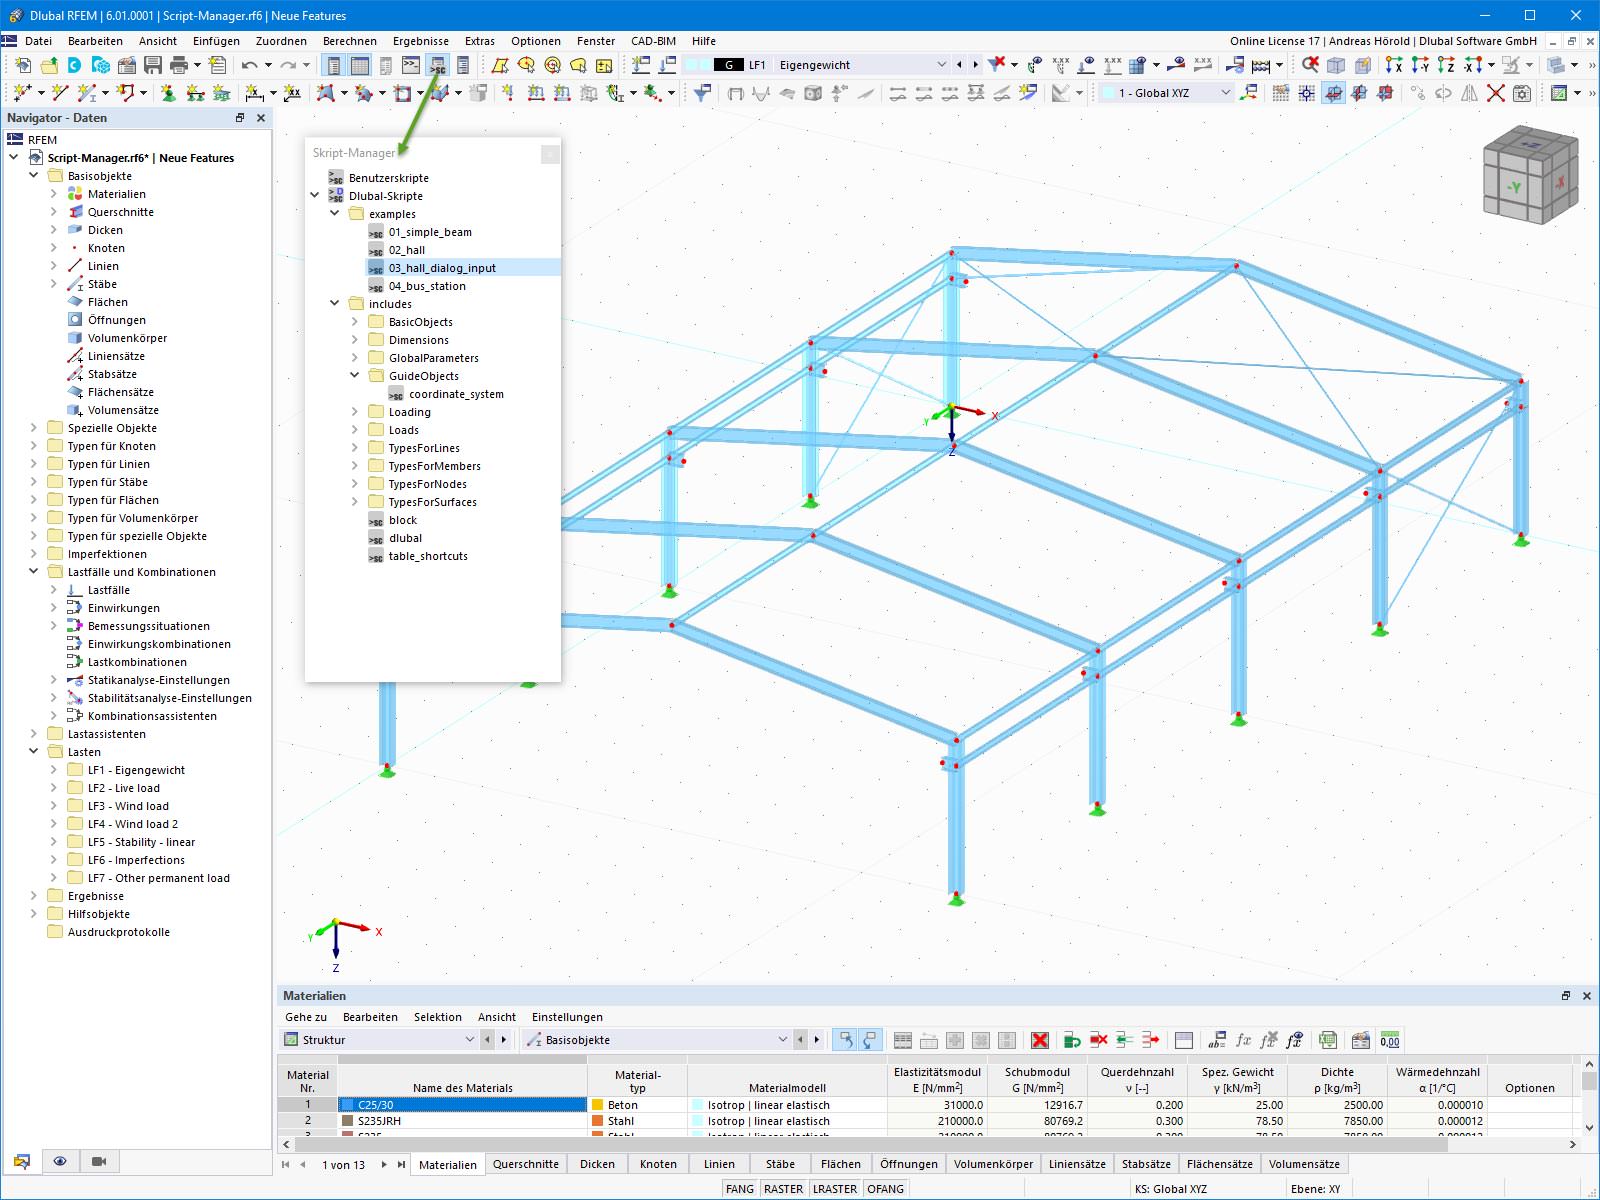Toggle the first table selection sync button
The height and width of the screenshot is (1200, 1600).
[x=846, y=1040]
